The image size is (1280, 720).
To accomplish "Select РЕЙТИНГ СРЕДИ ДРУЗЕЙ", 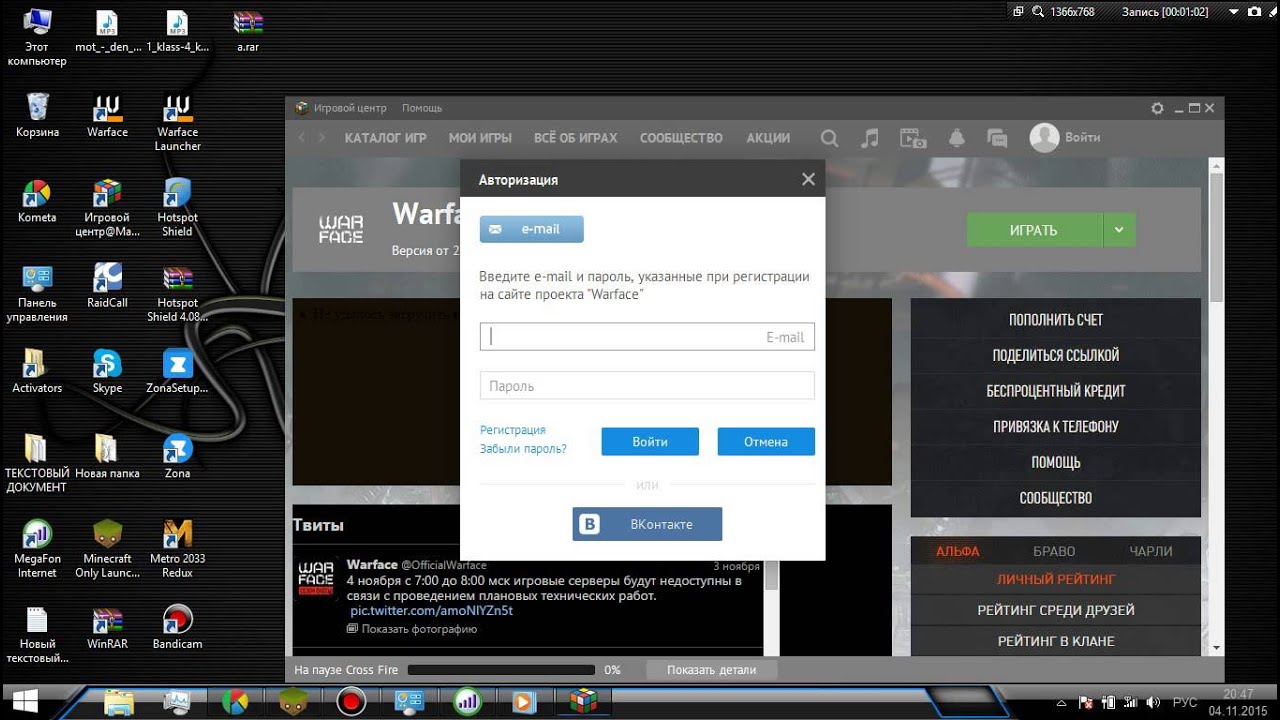I will point(1056,610).
